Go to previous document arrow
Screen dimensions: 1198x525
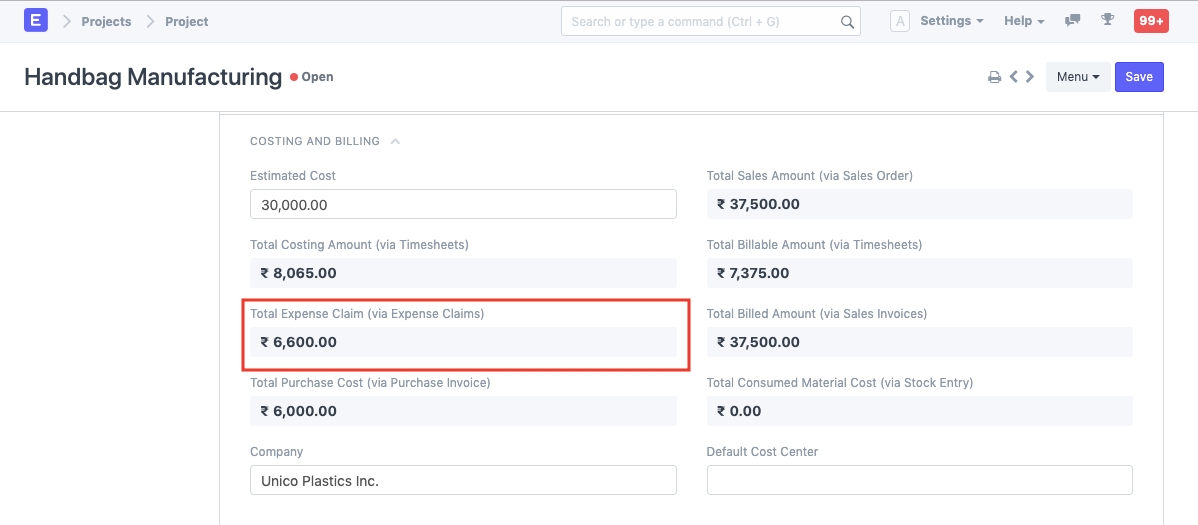pos(1013,77)
